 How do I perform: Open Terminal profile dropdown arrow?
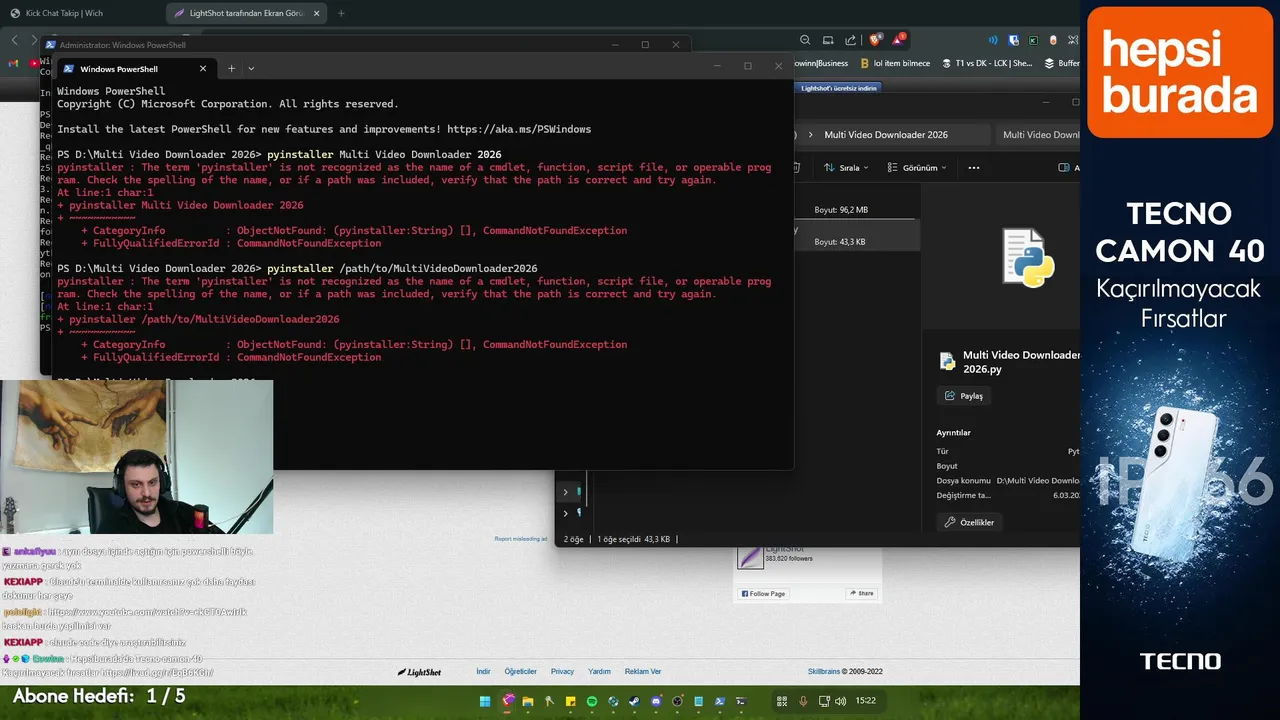251,69
